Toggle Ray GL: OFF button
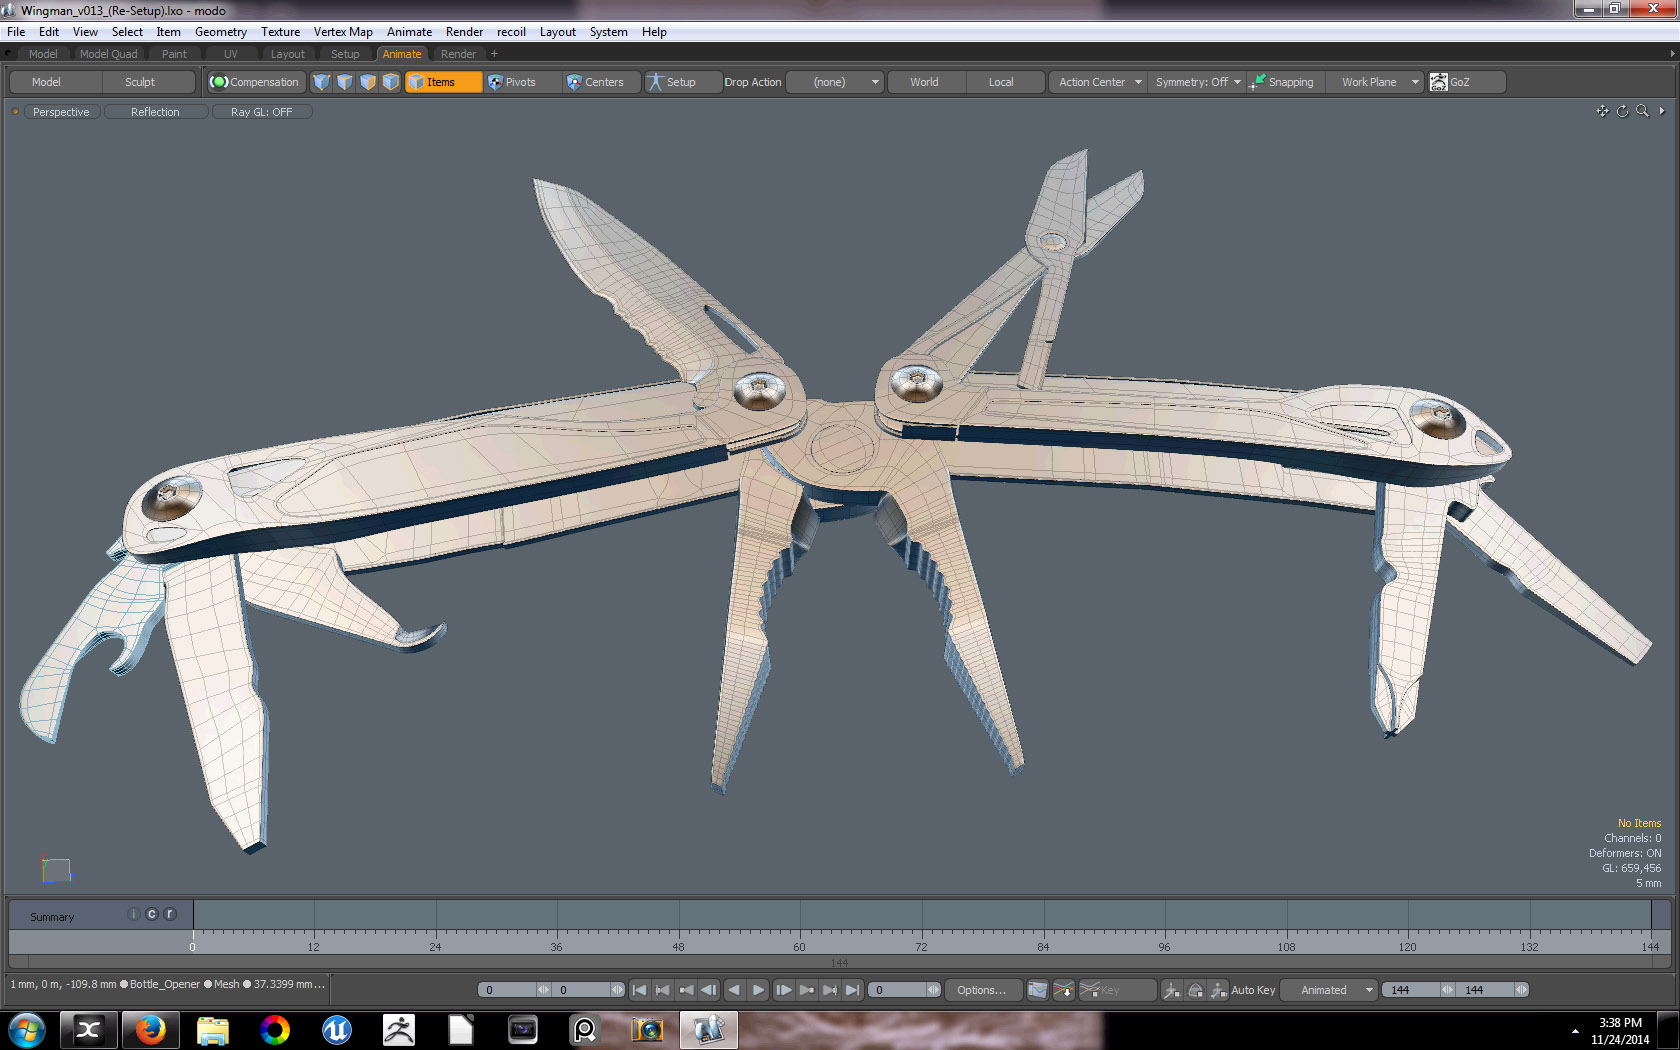Viewport: 1680px width, 1050px height. pos(261,112)
